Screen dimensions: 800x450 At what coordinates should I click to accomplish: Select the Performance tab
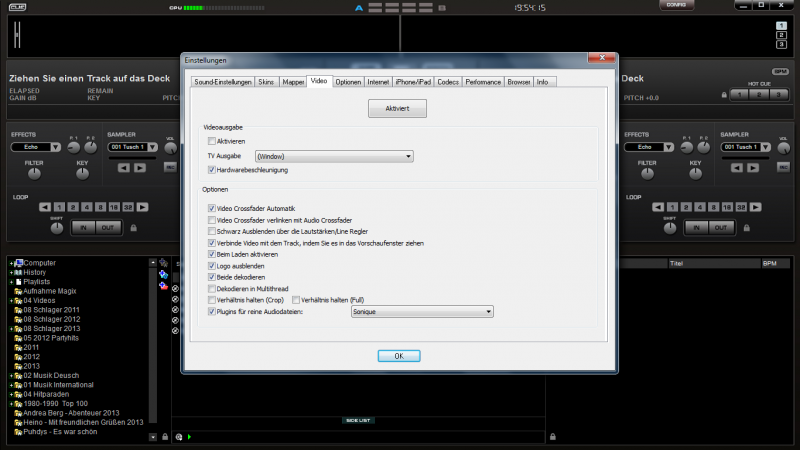483,82
